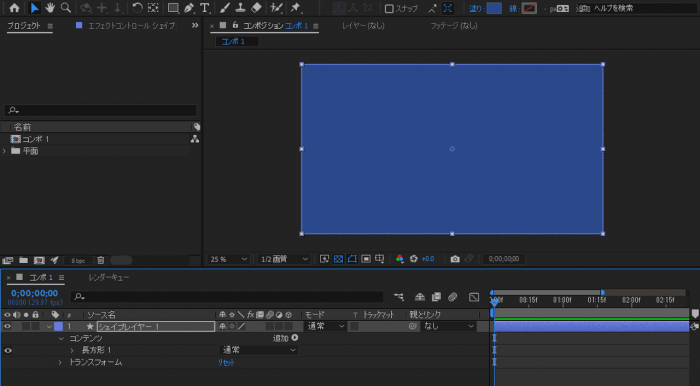
Task: Select the Pen tool
Action: pos(189,8)
